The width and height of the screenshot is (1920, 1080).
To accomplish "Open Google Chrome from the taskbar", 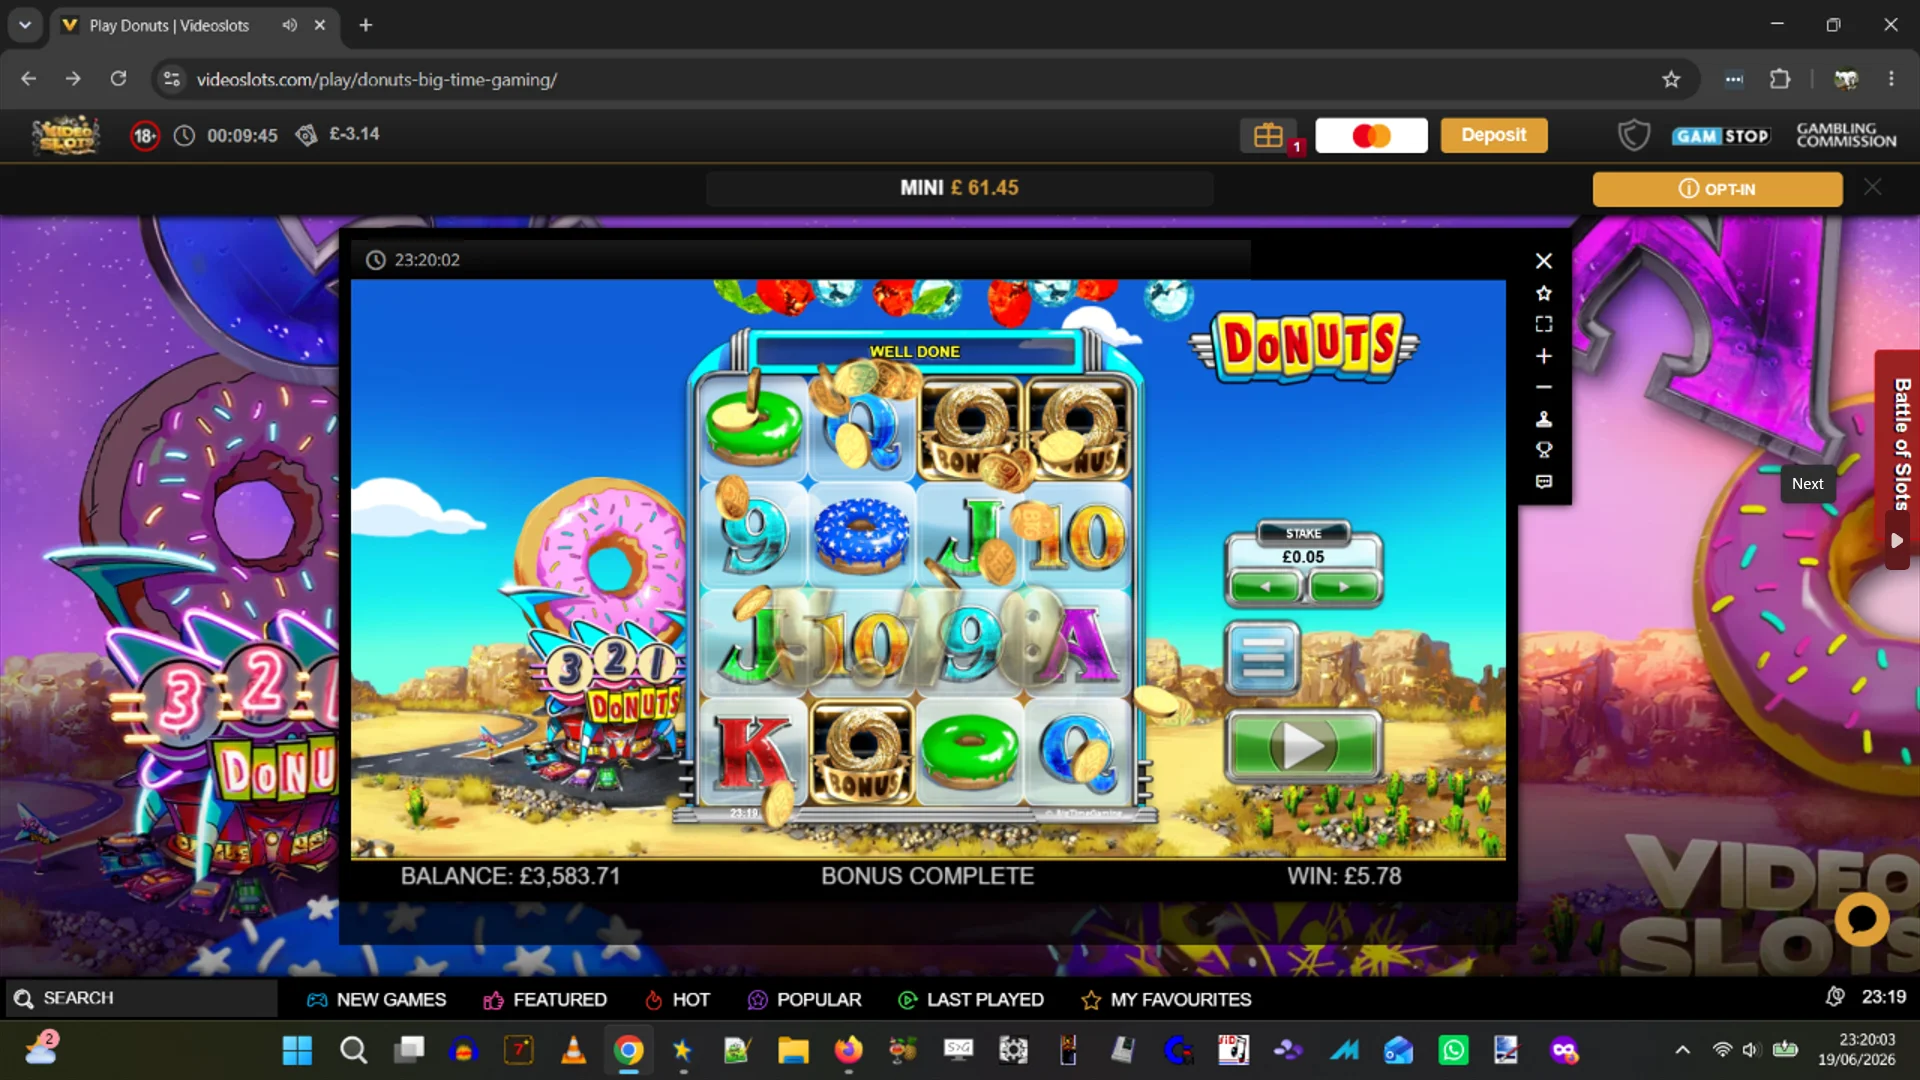I will pyautogui.click(x=629, y=1051).
